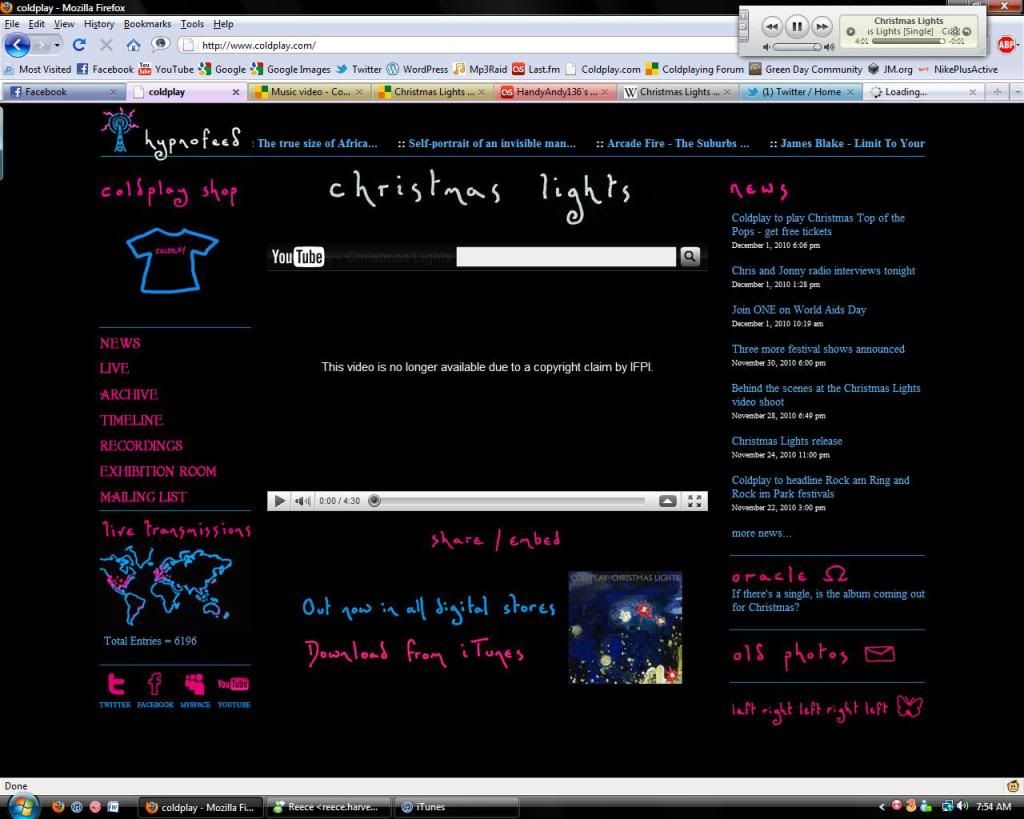This screenshot has height=819, width=1024.
Task: Click the Adblock Plus ABP icon
Action: click(1005, 44)
